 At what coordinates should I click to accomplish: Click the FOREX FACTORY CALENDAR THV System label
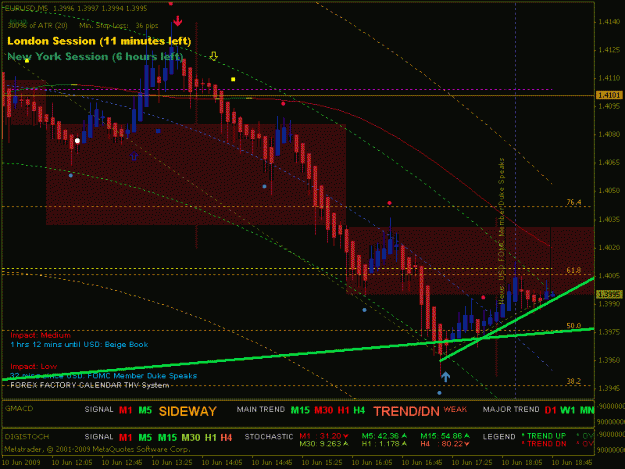pyautogui.click(x=90, y=385)
